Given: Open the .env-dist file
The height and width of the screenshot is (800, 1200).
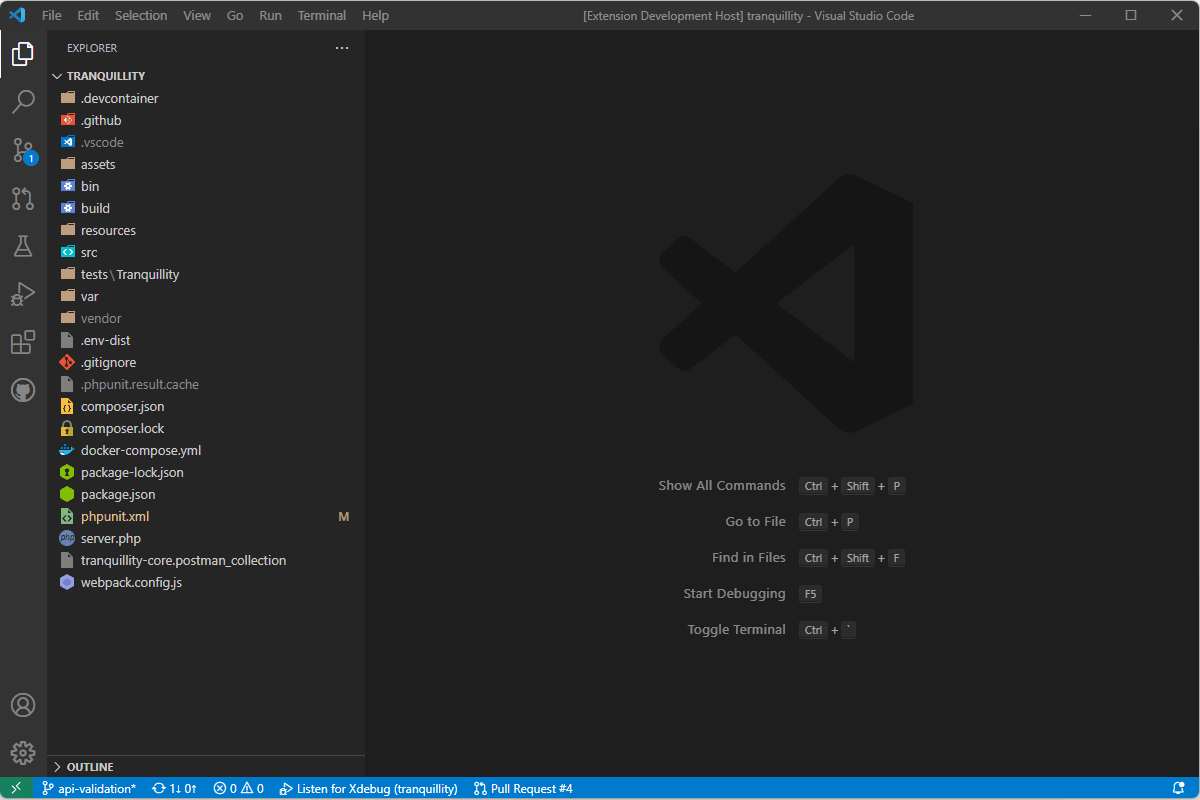Looking at the screenshot, I should click(x=206, y=340).
